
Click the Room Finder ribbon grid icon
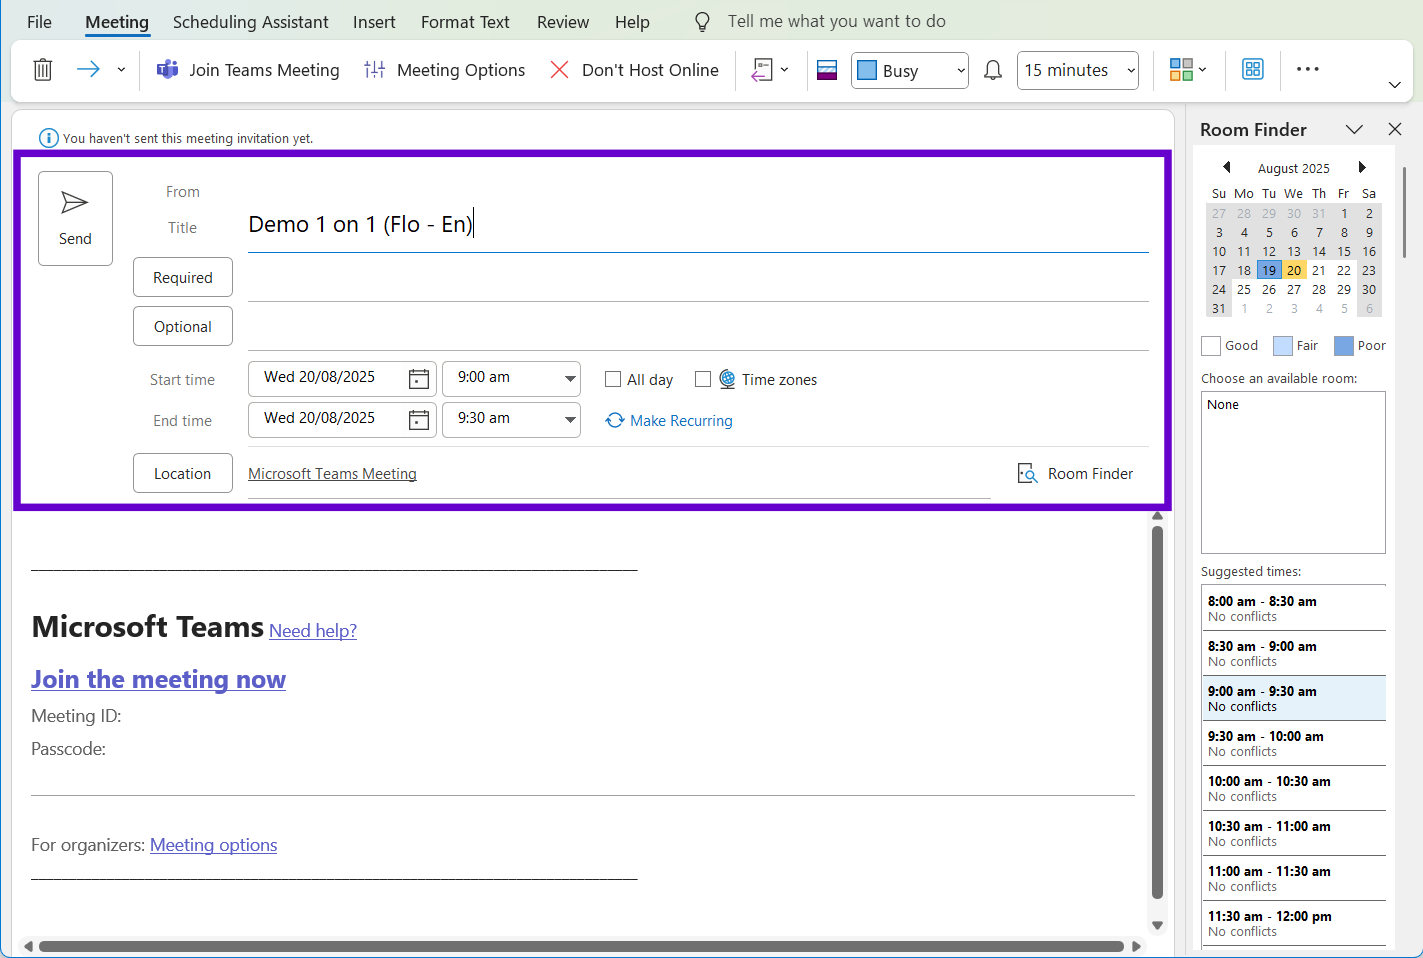[x=1253, y=69]
